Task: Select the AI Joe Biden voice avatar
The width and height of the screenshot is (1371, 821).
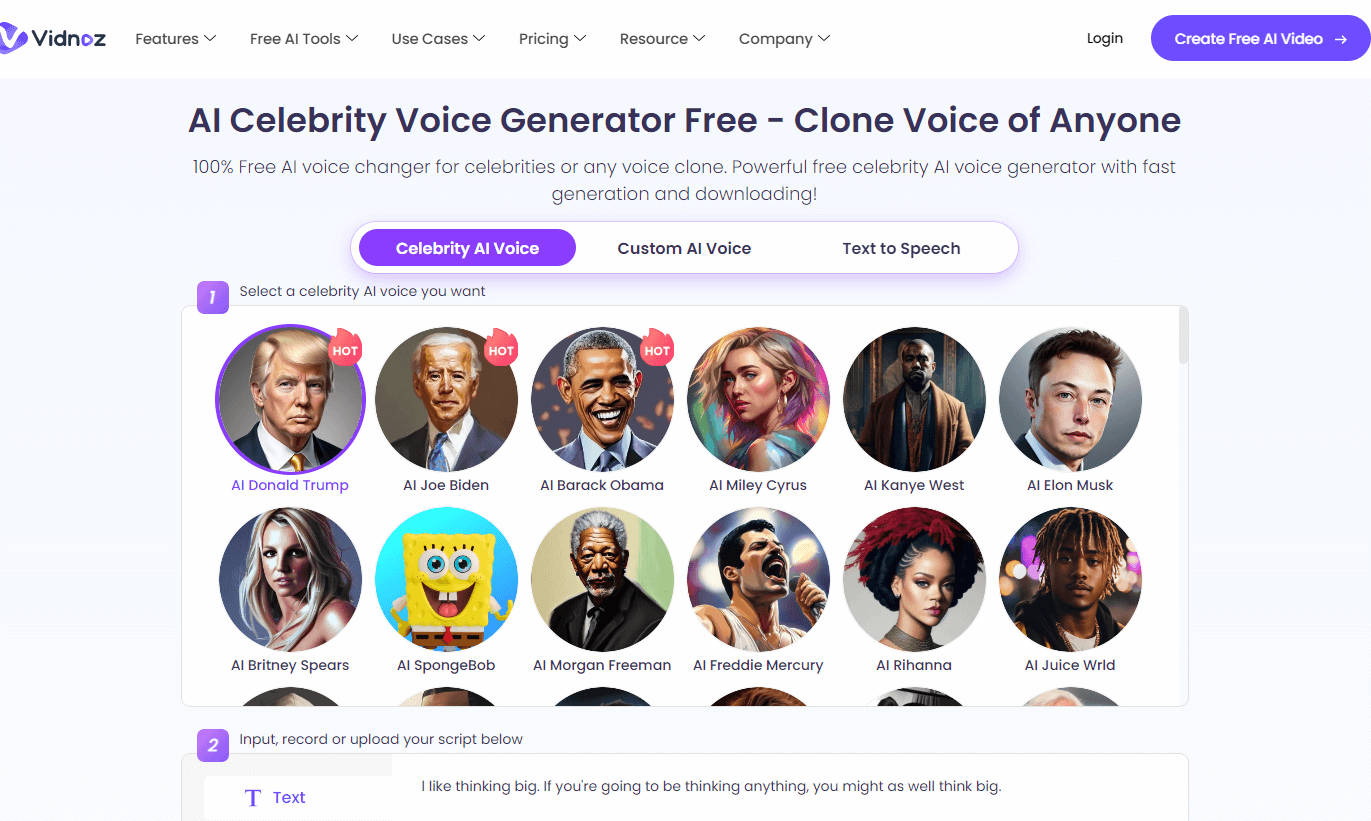Action: tap(446, 399)
